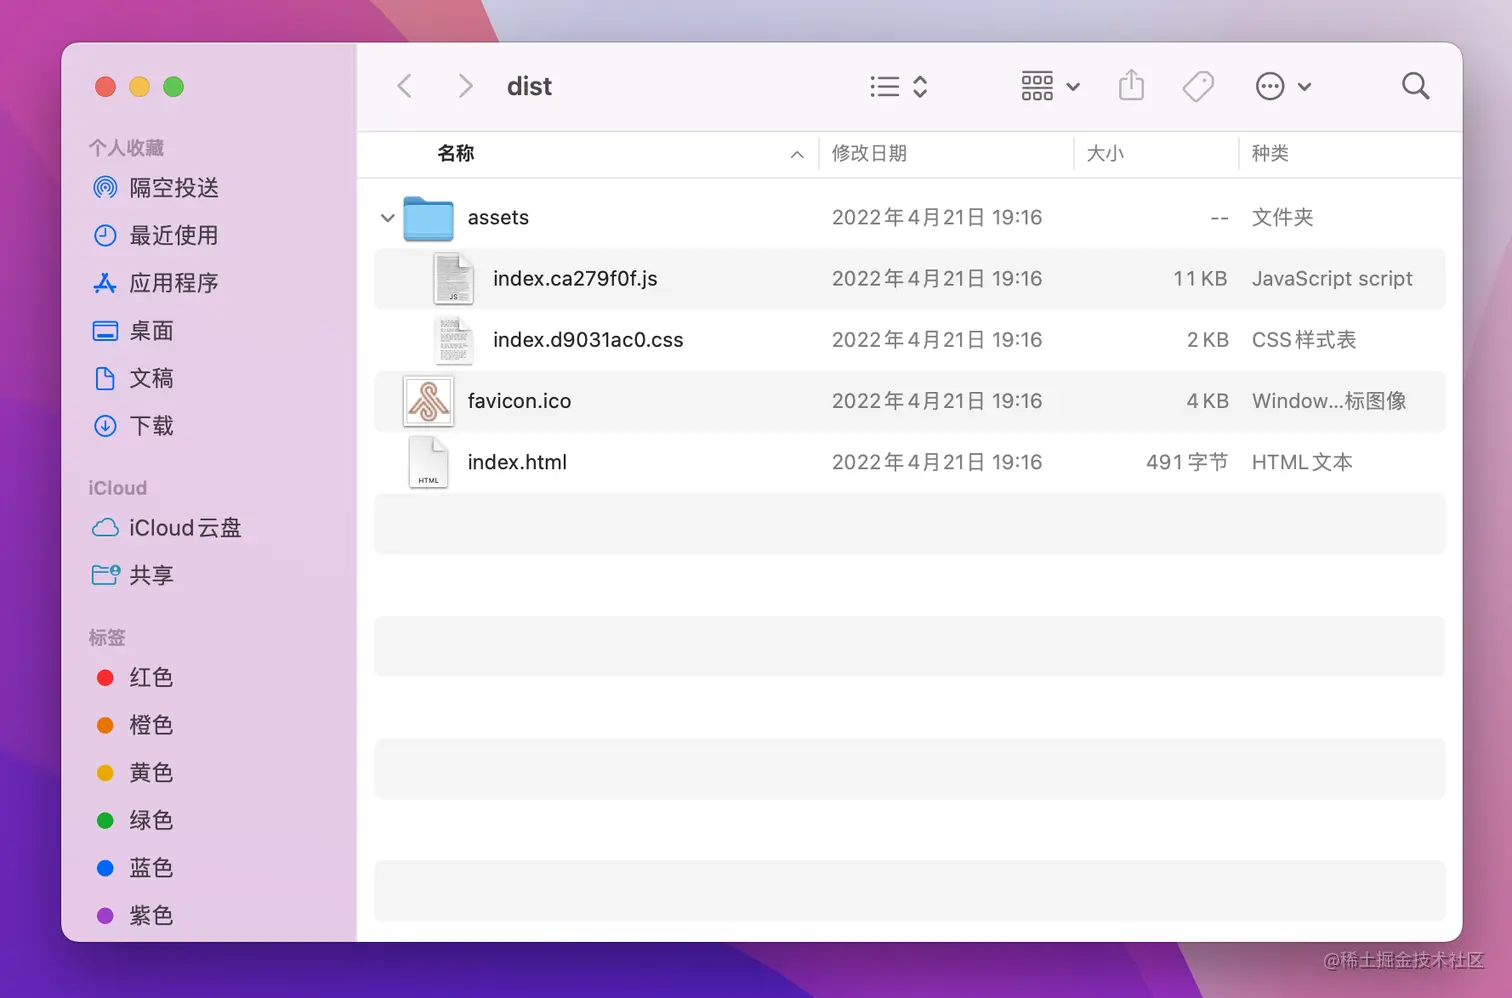Go forward with the right chevron
Screen dimensions: 1512x998
465,86
